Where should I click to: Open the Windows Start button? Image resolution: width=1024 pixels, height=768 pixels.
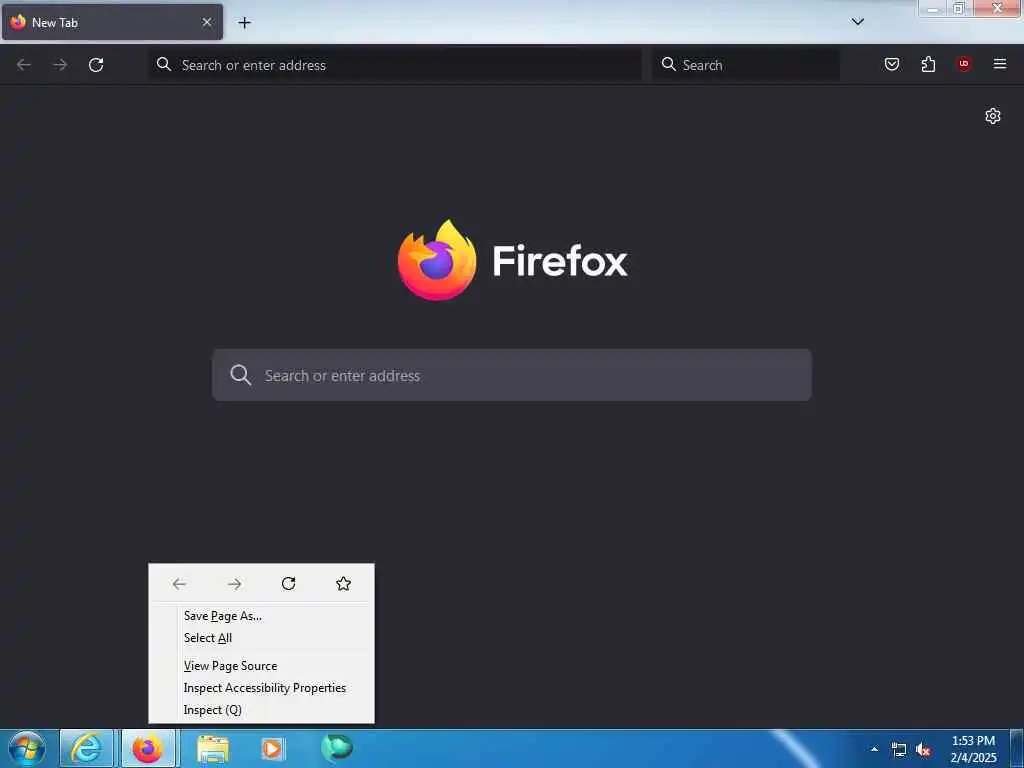[27, 748]
